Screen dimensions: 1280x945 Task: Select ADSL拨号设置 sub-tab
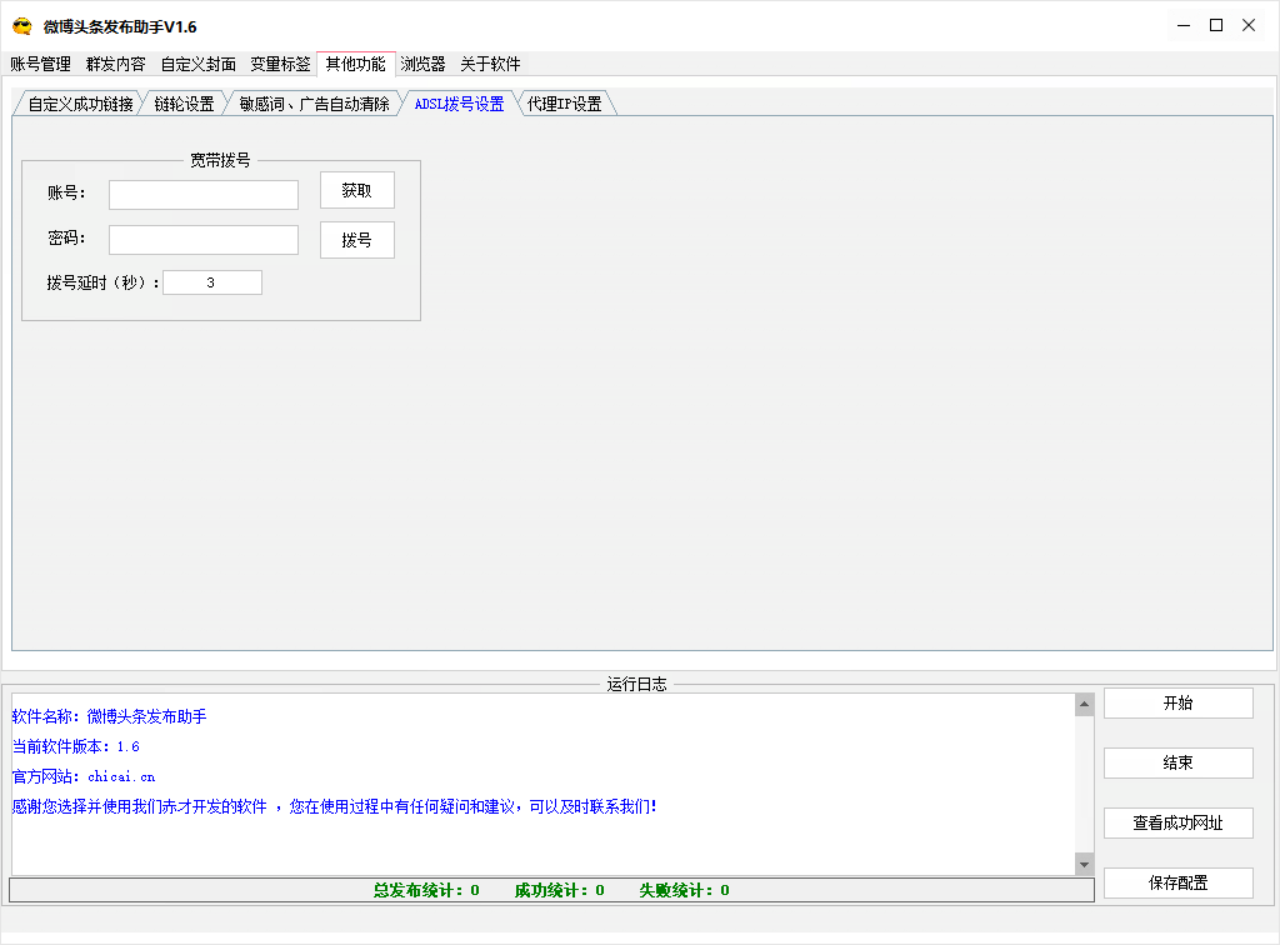(459, 104)
